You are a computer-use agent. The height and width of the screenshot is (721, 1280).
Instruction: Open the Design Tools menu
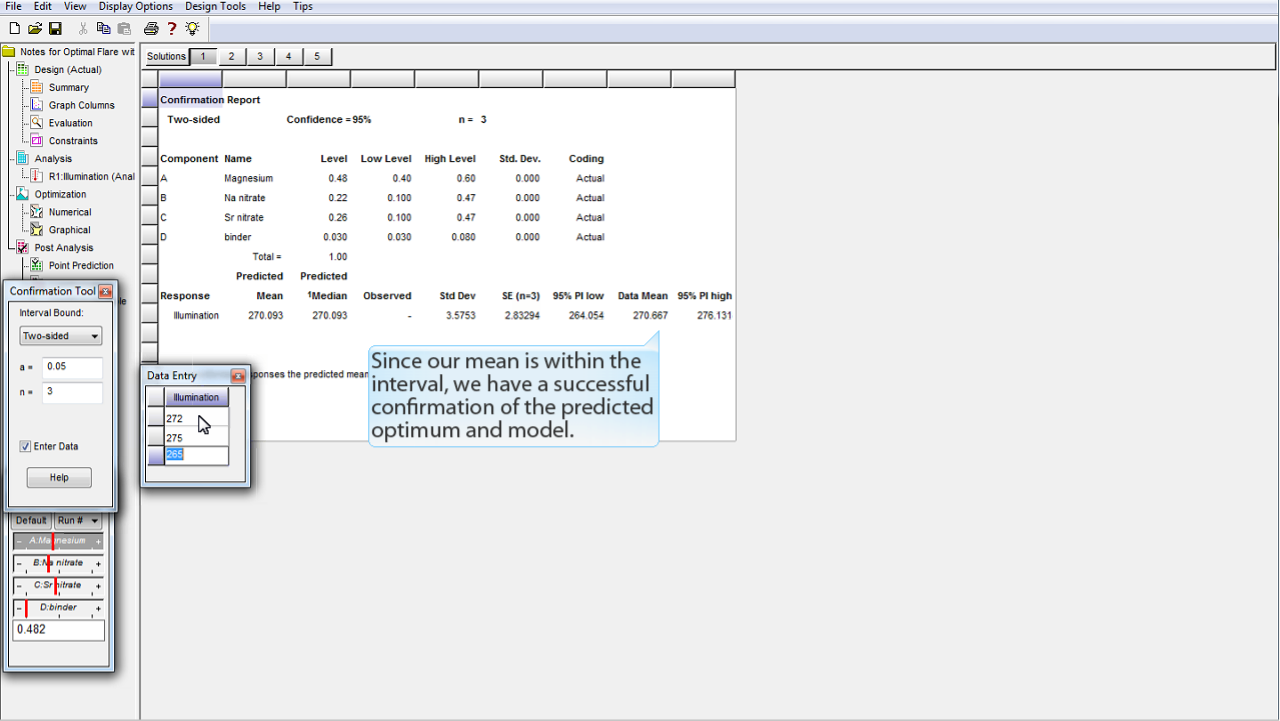(216, 6)
